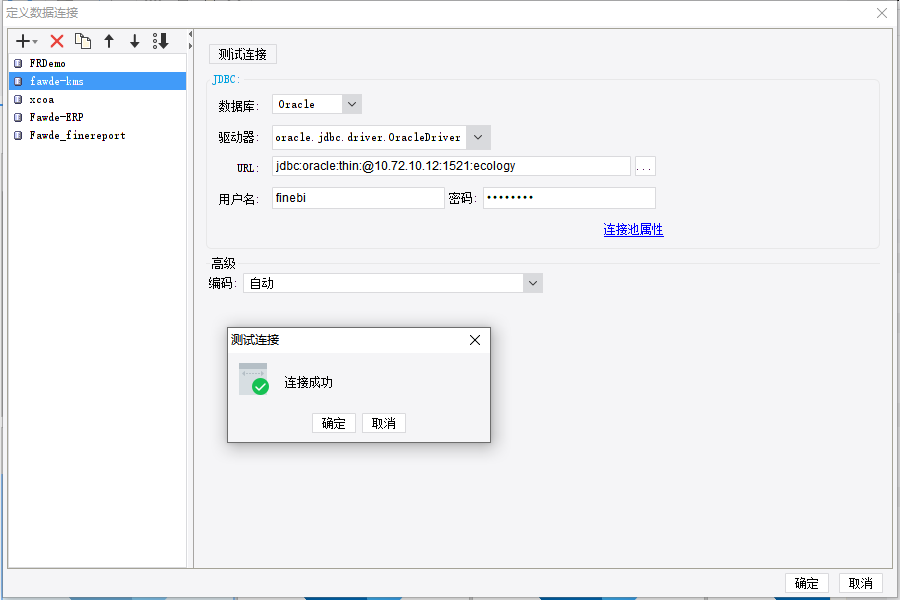The image size is (900, 600).
Task: Click the connection success status icon
Action: 254,379
